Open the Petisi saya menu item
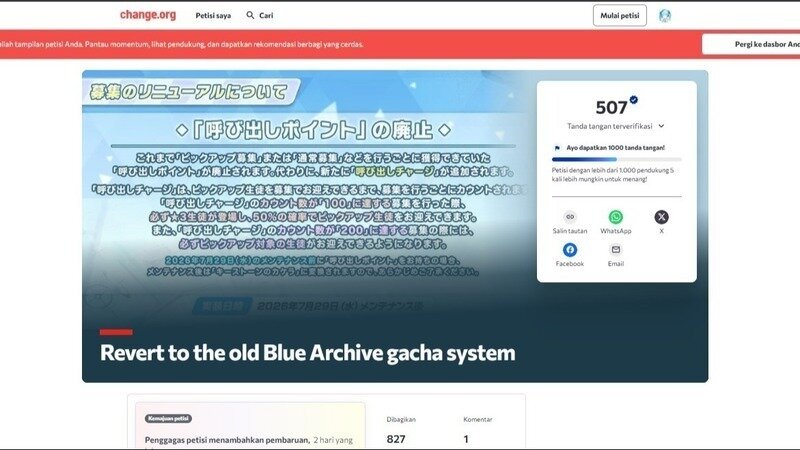800x450 pixels. (x=213, y=16)
